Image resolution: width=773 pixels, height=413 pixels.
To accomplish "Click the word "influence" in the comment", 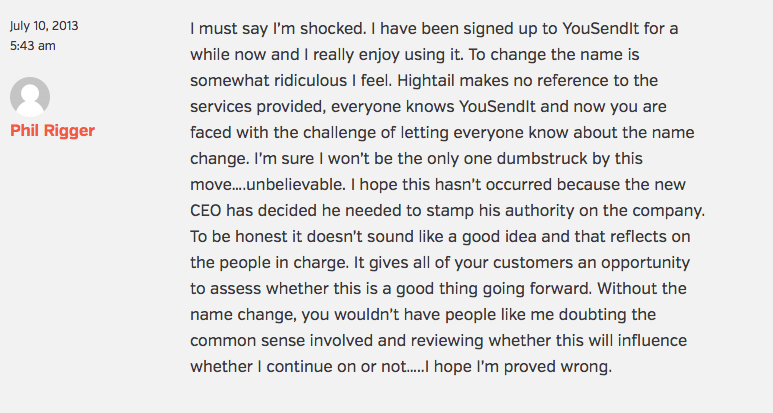I will coord(654,340).
